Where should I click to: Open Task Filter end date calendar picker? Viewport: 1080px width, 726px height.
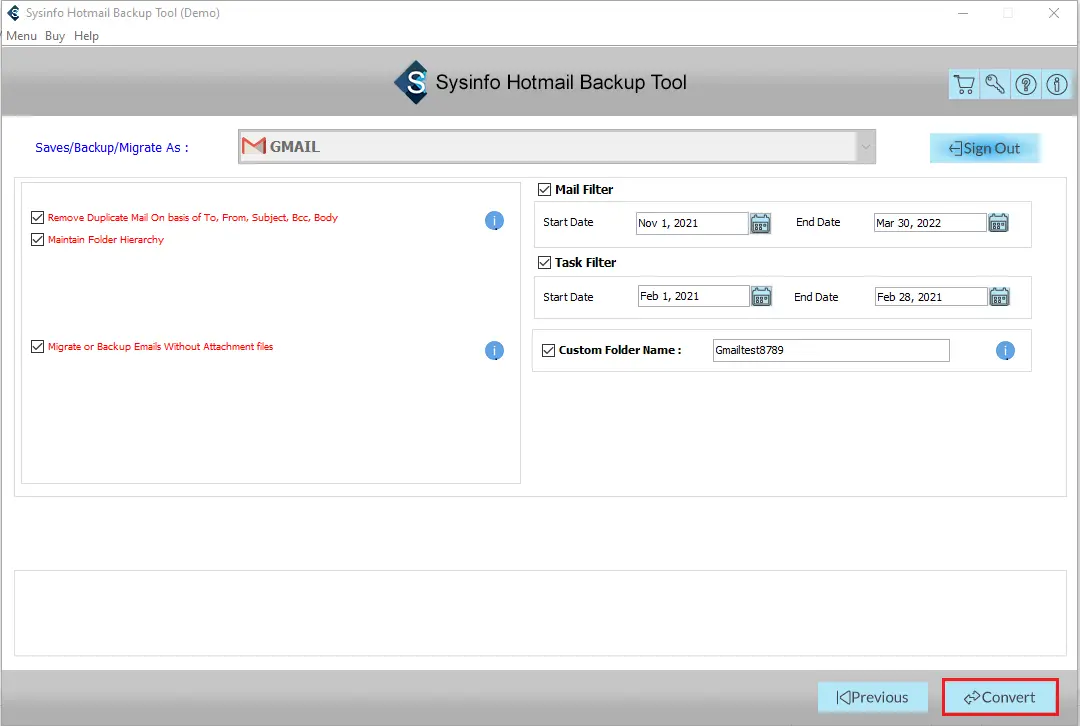tap(998, 296)
